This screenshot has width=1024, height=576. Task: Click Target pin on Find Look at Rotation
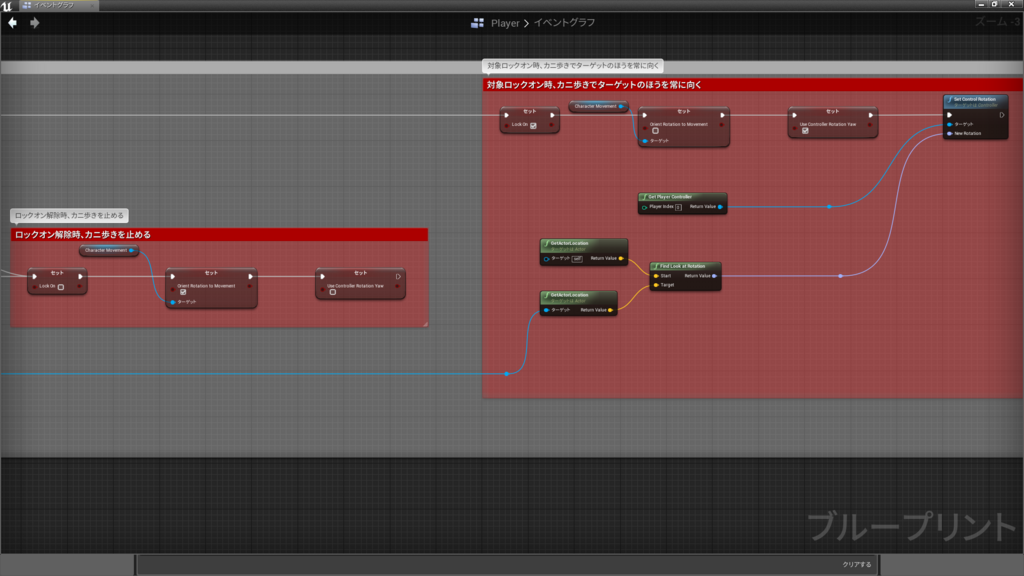(656, 285)
